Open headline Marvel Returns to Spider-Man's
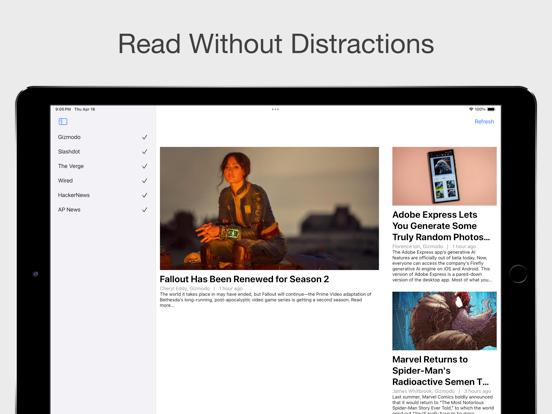Viewport: 552px width, 414px height. (x=440, y=370)
